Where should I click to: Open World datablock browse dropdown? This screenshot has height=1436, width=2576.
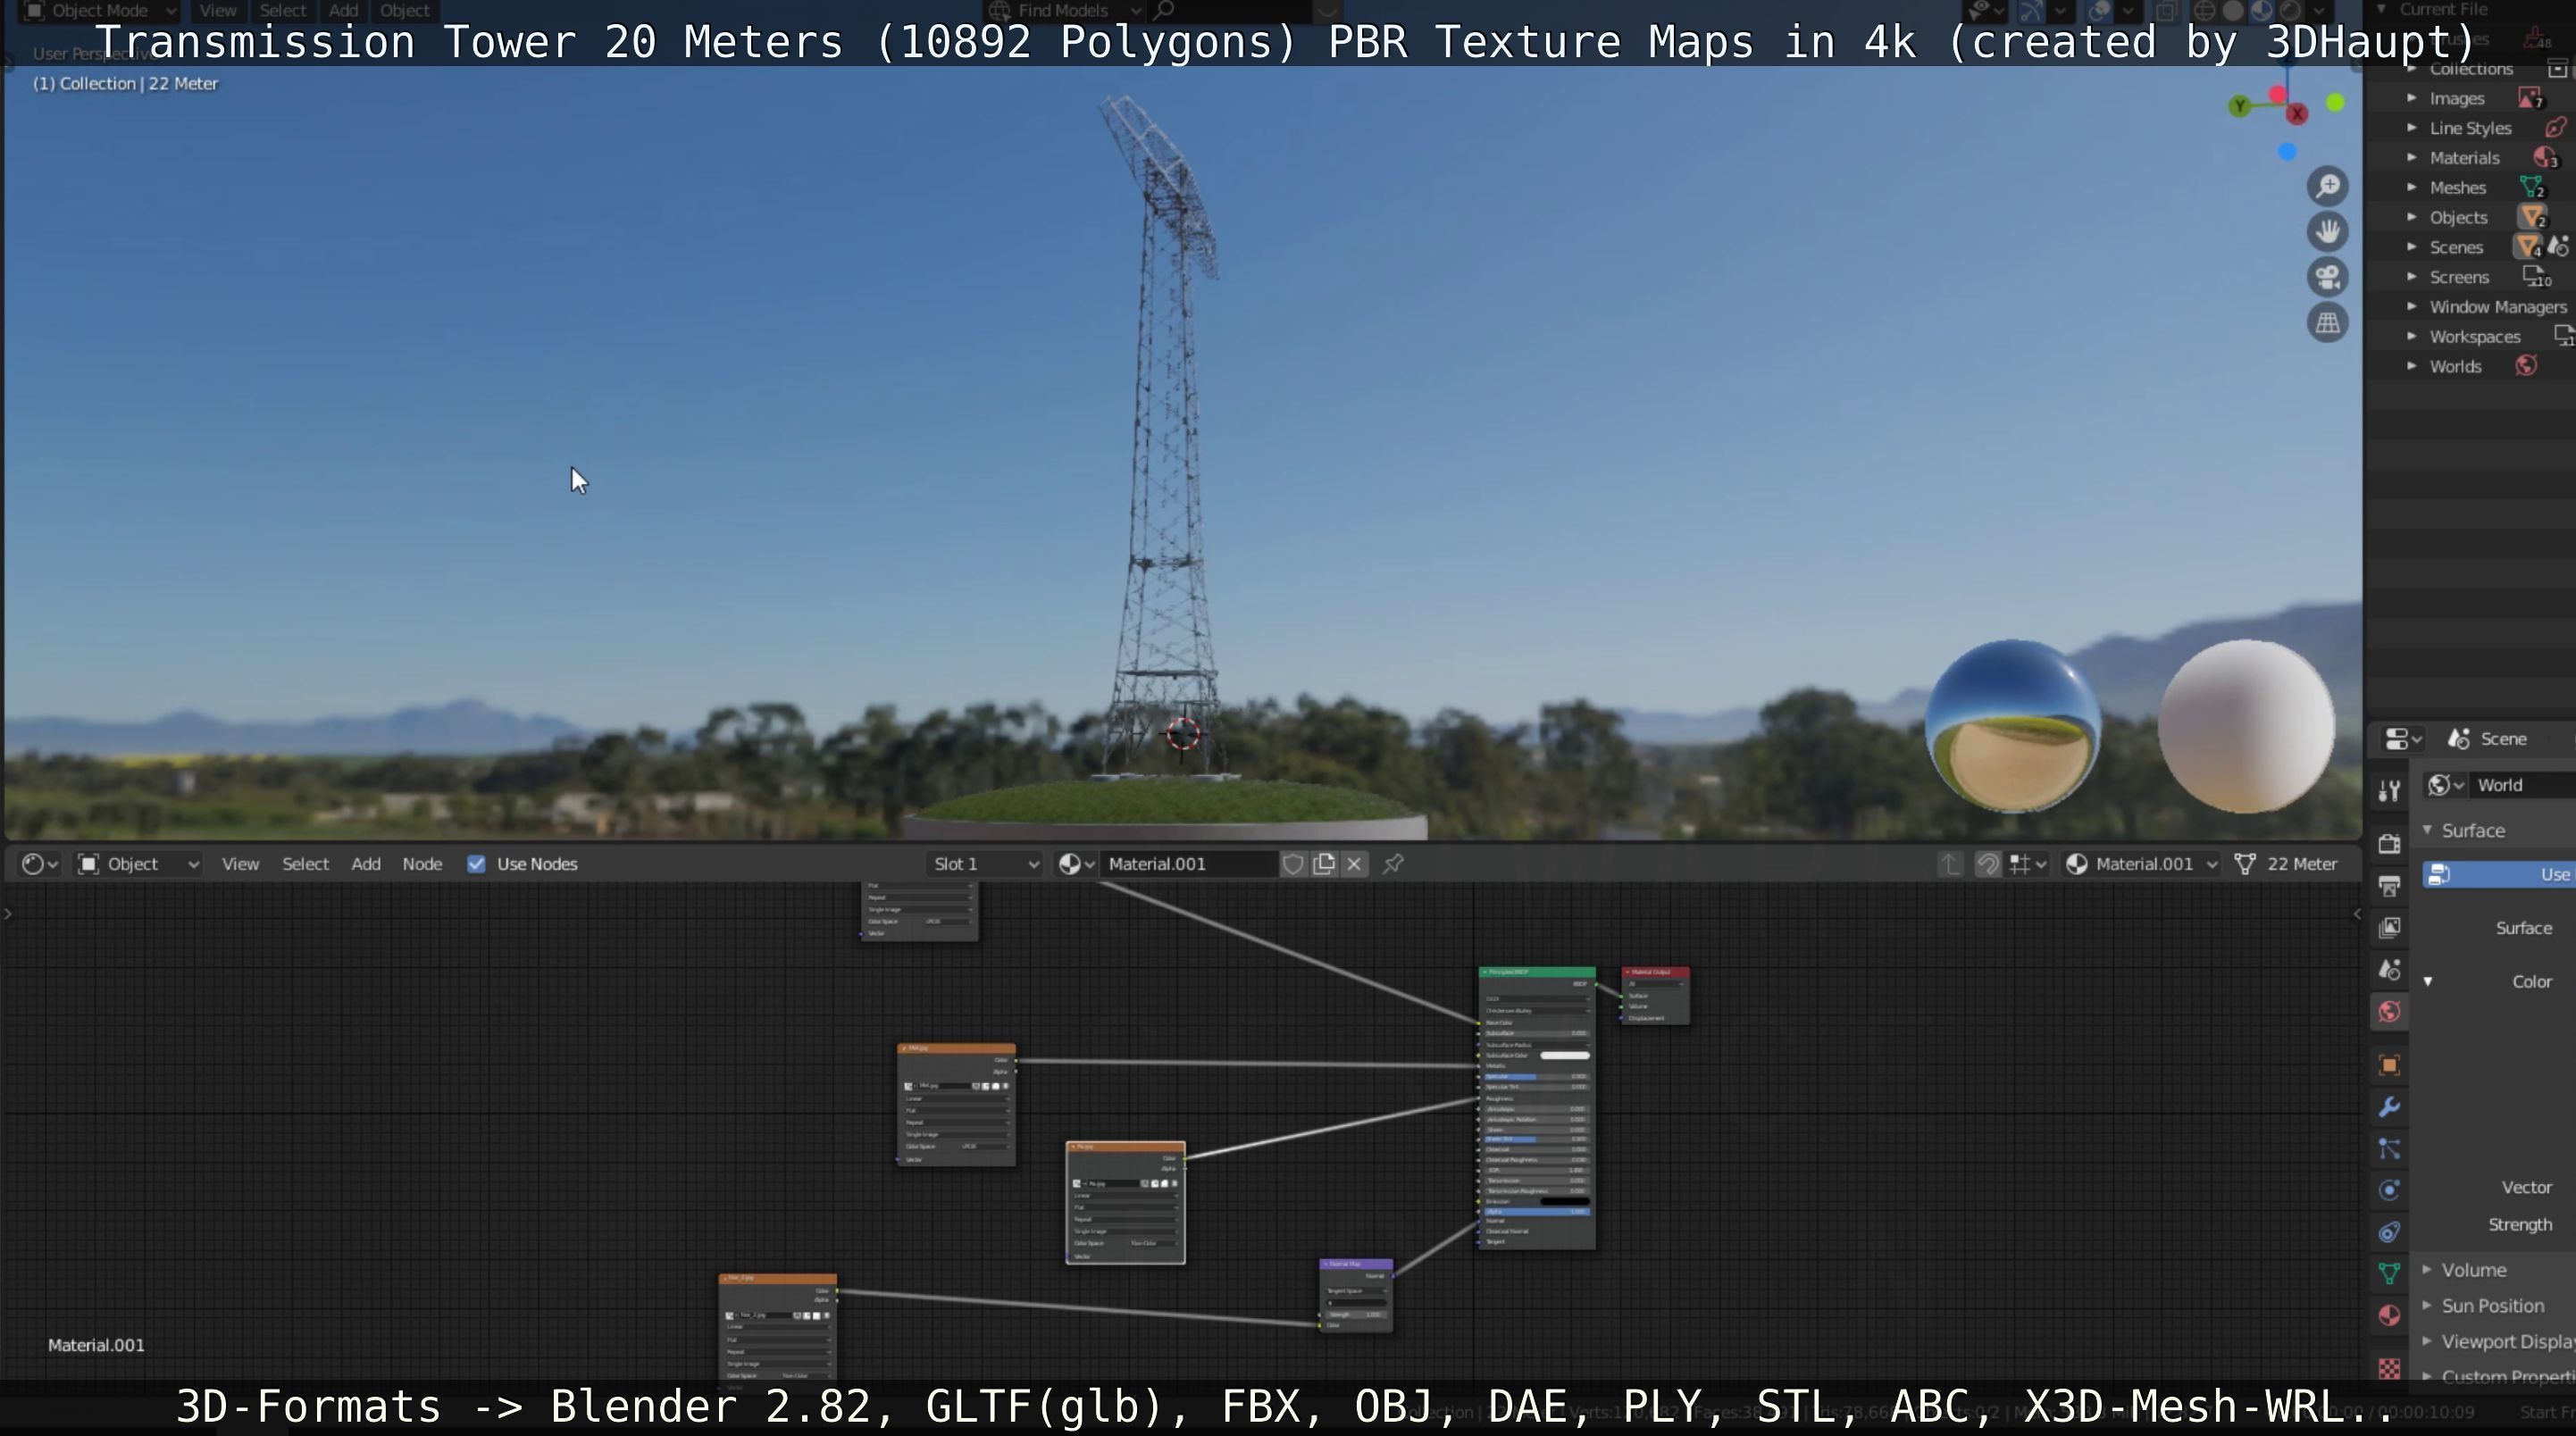[2446, 785]
